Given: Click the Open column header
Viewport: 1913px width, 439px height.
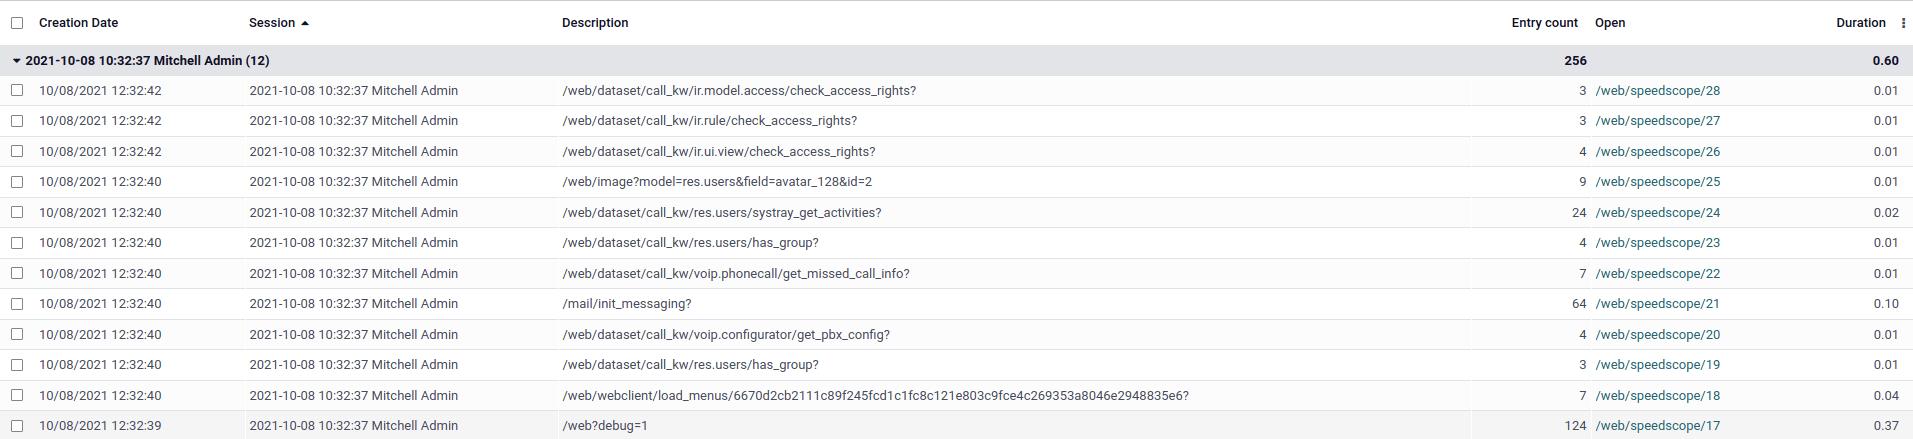Looking at the screenshot, I should (1609, 23).
